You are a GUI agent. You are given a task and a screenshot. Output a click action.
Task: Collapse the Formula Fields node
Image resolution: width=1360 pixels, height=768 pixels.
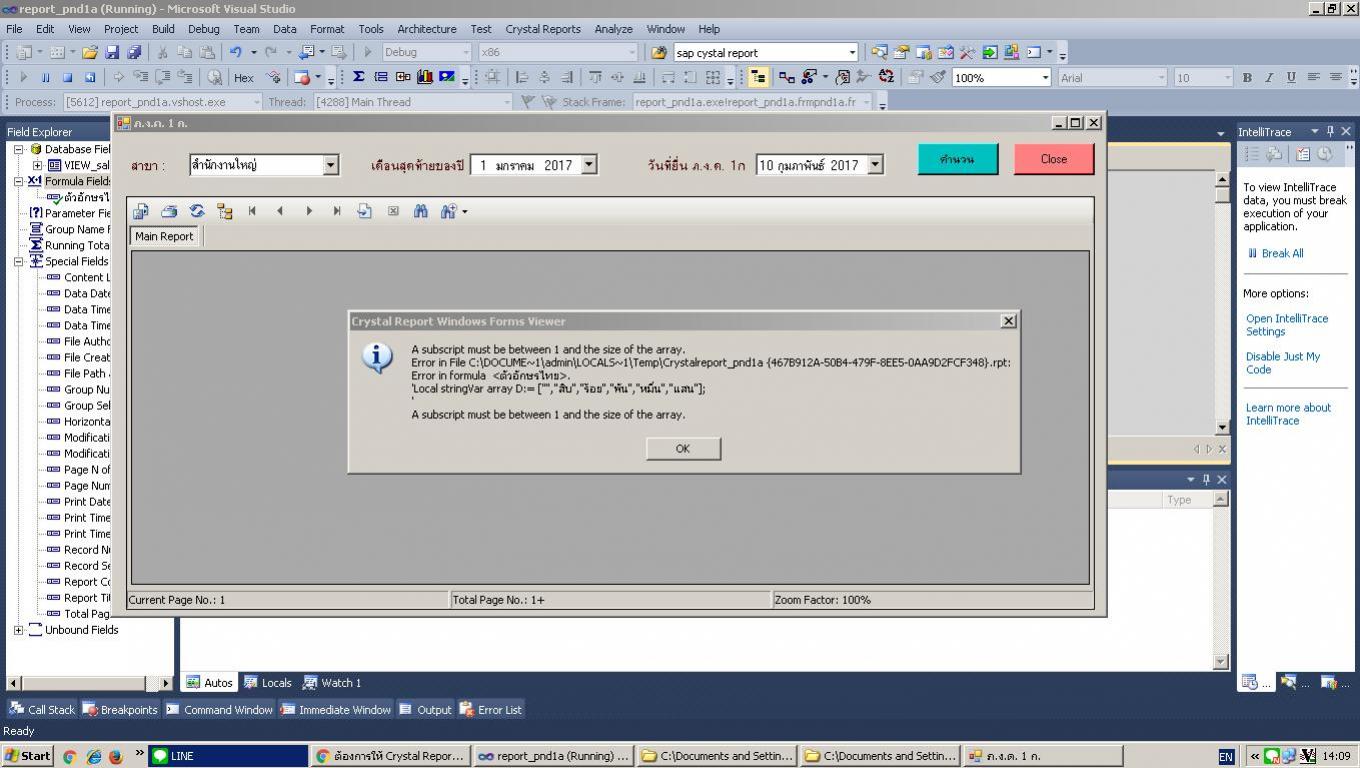click(19, 181)
